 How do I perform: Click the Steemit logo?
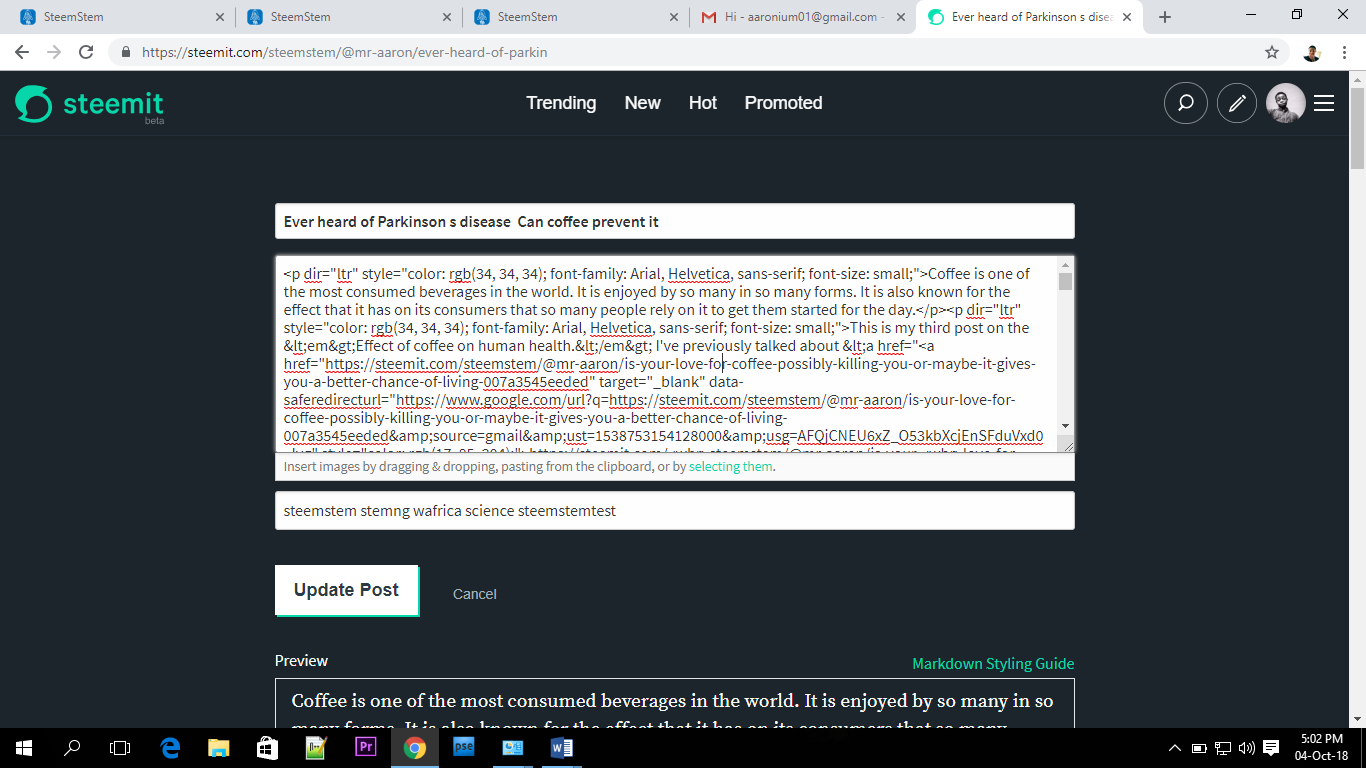point(90,104)
